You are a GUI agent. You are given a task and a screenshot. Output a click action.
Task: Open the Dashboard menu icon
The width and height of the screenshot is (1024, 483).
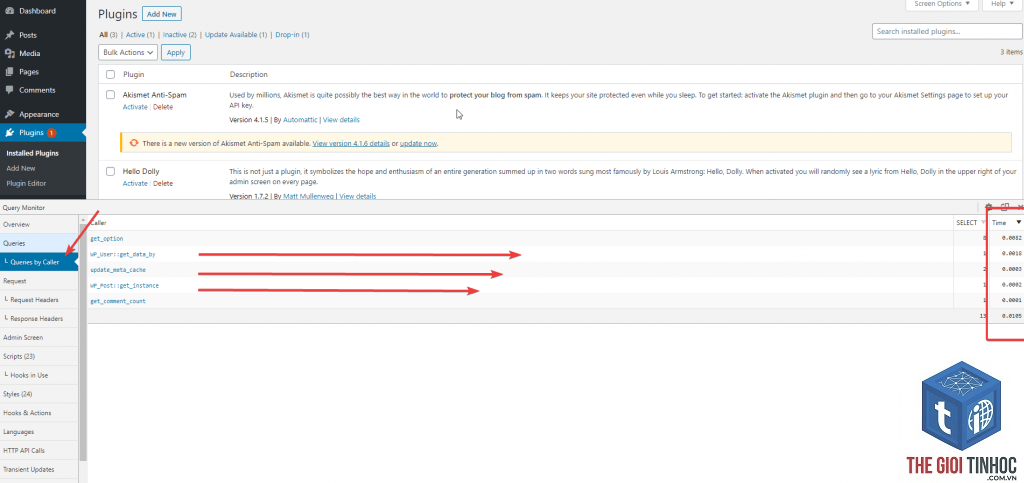10,11
